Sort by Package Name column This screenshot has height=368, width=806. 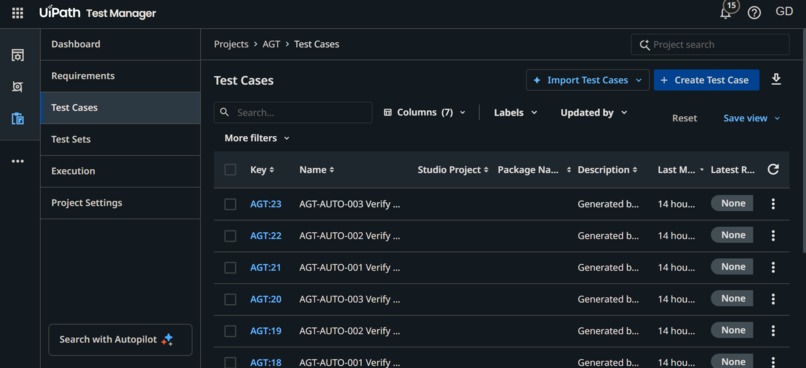534,170
